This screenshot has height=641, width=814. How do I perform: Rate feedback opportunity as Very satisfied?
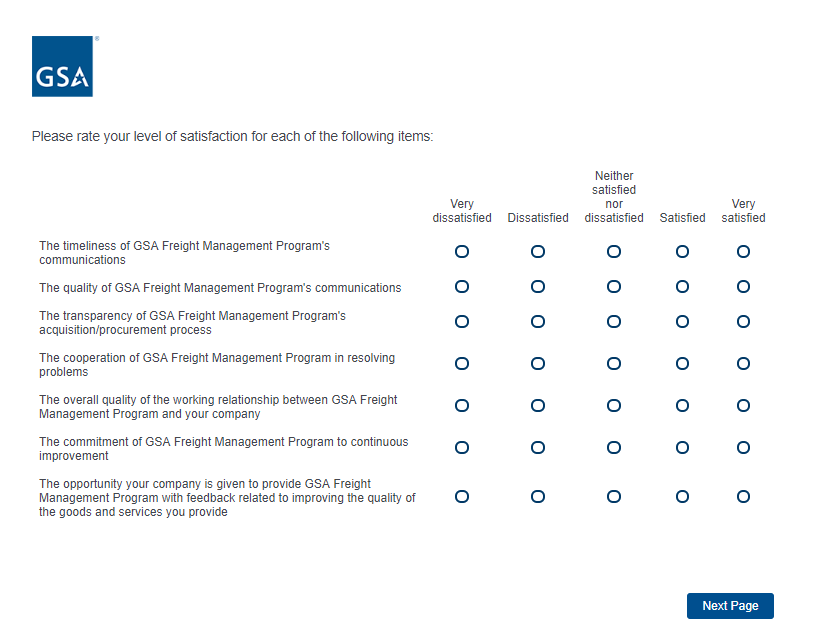743,497
